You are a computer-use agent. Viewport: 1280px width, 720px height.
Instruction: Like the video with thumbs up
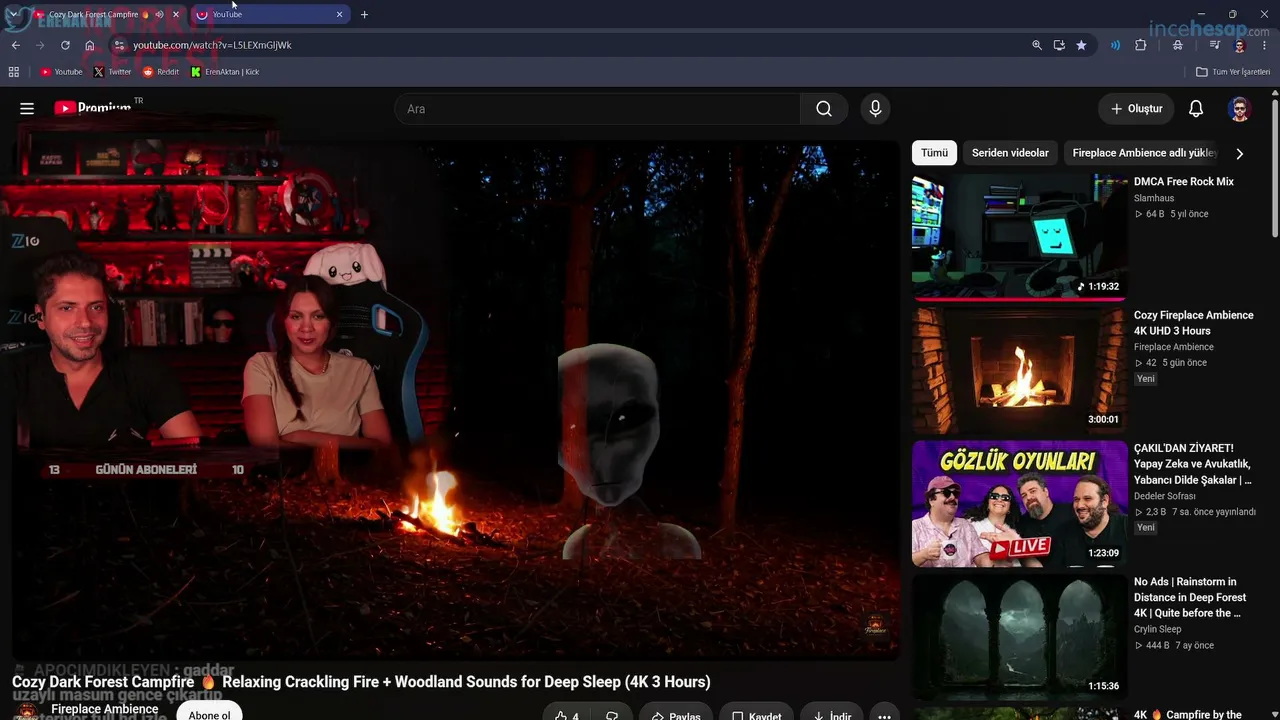[x=567, y=714]
